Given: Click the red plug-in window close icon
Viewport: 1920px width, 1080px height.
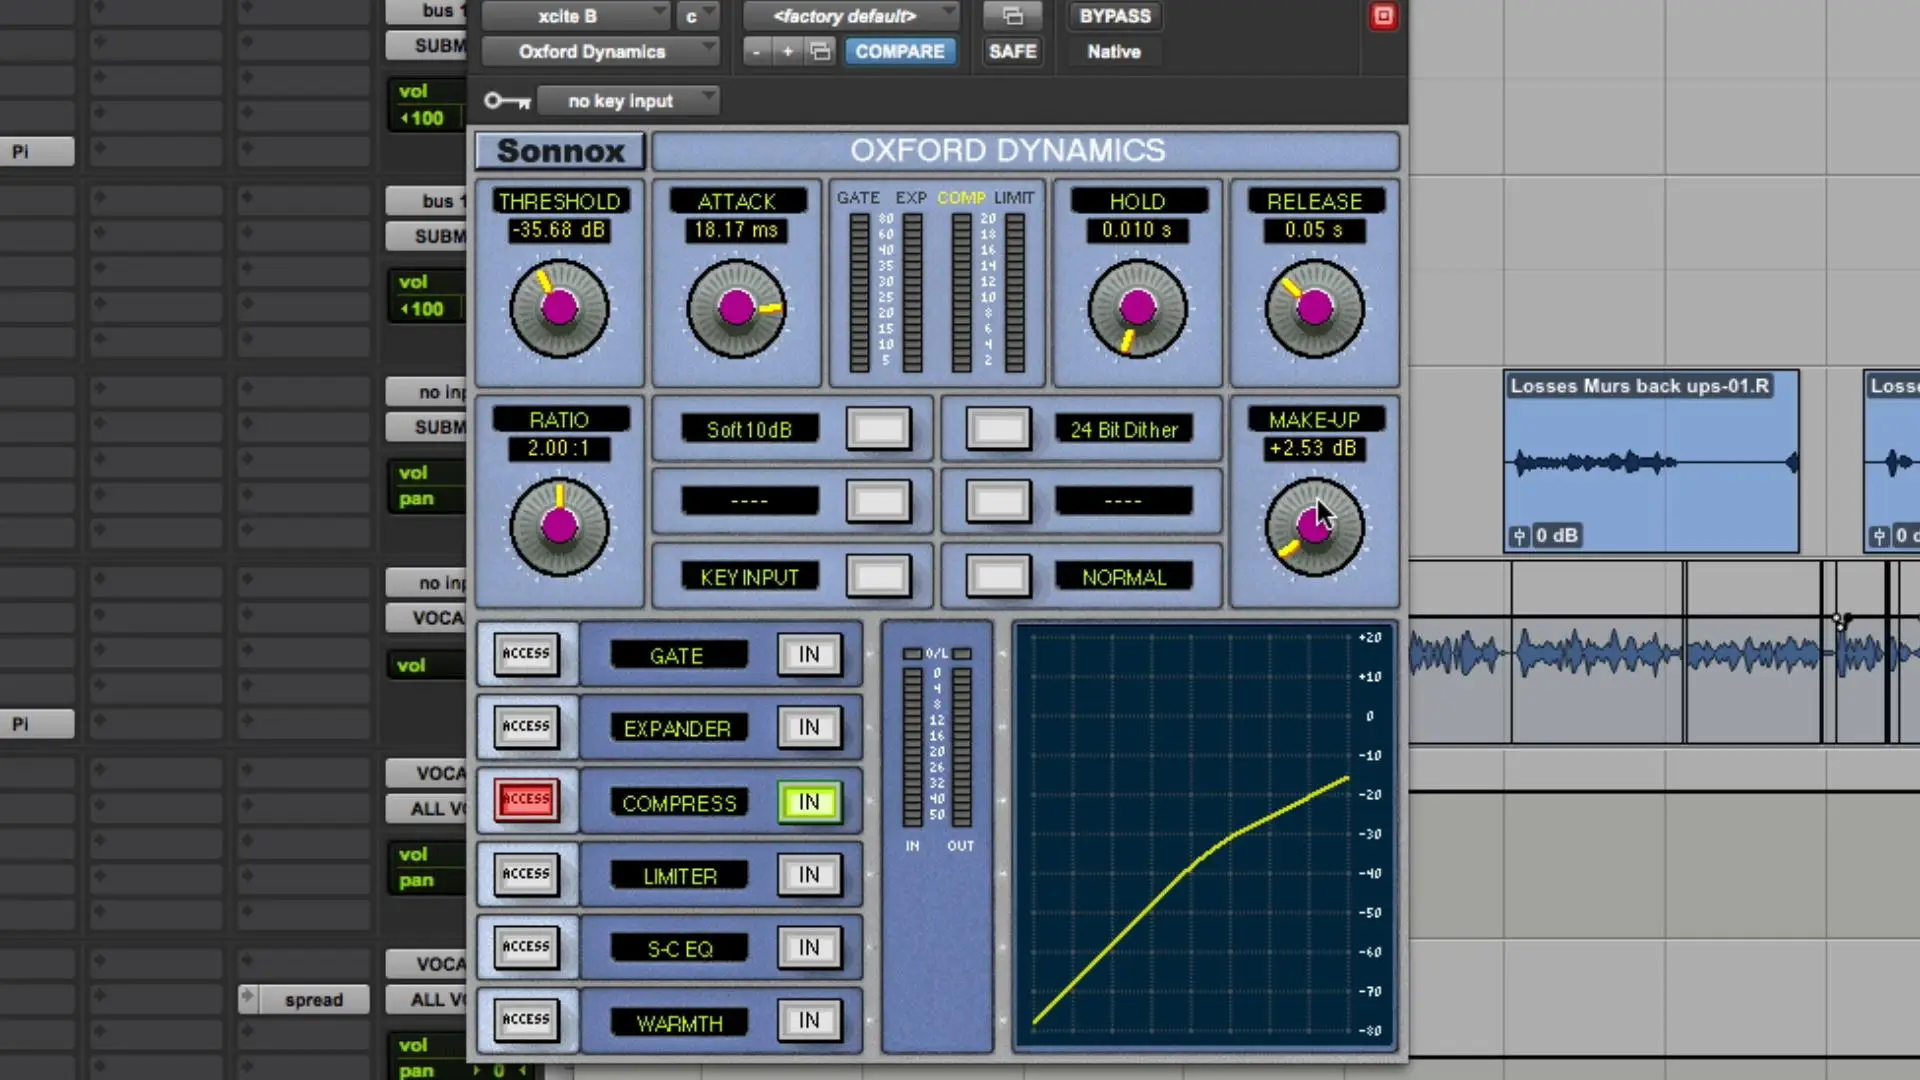Looking at the screenshot, I should coord(1383,16).
